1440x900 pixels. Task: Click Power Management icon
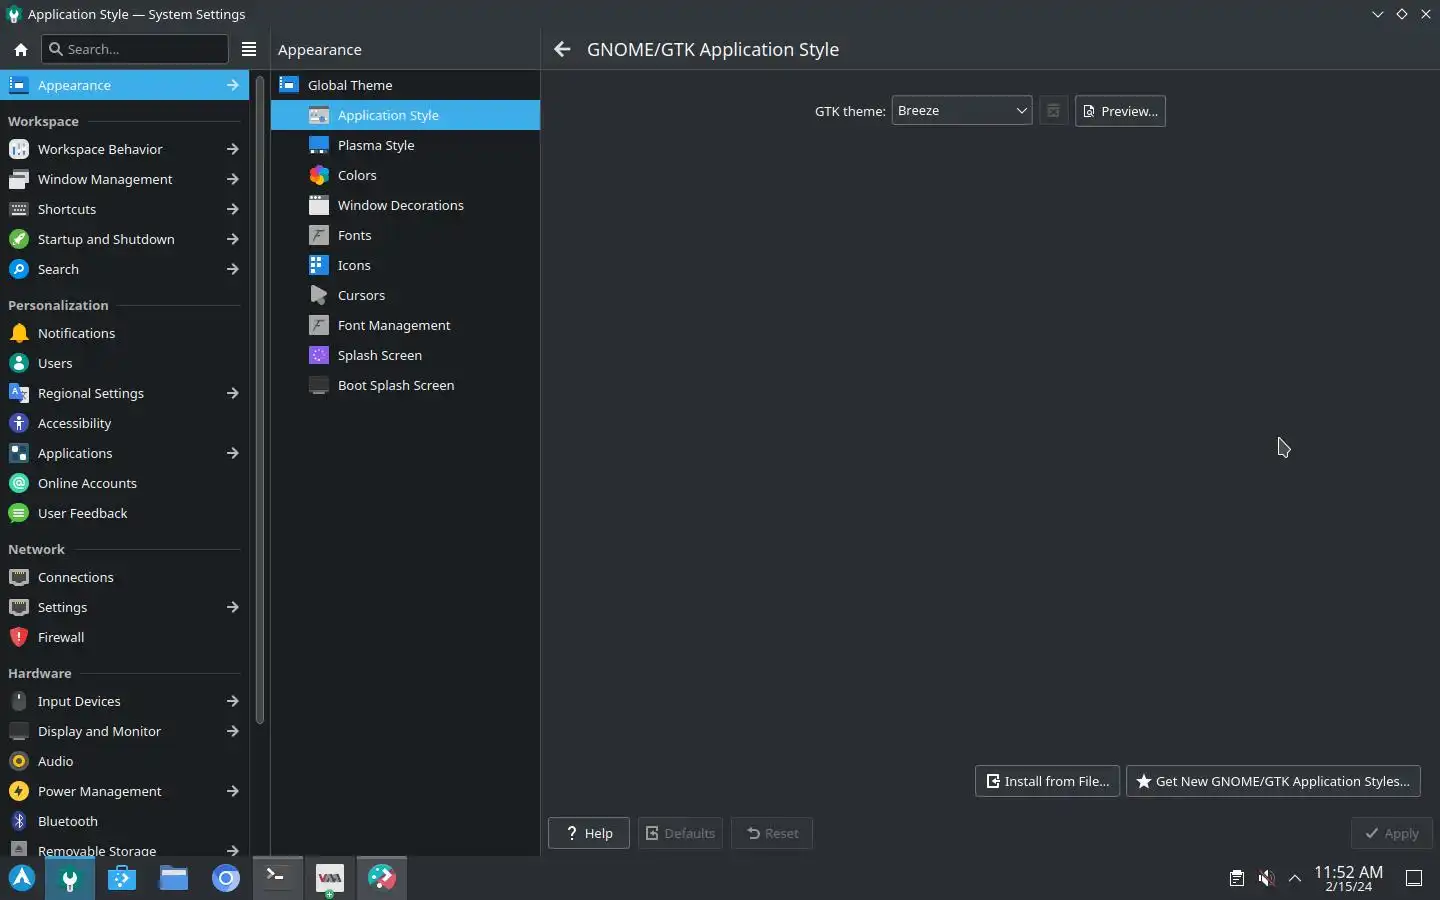(x=18, y=791)
